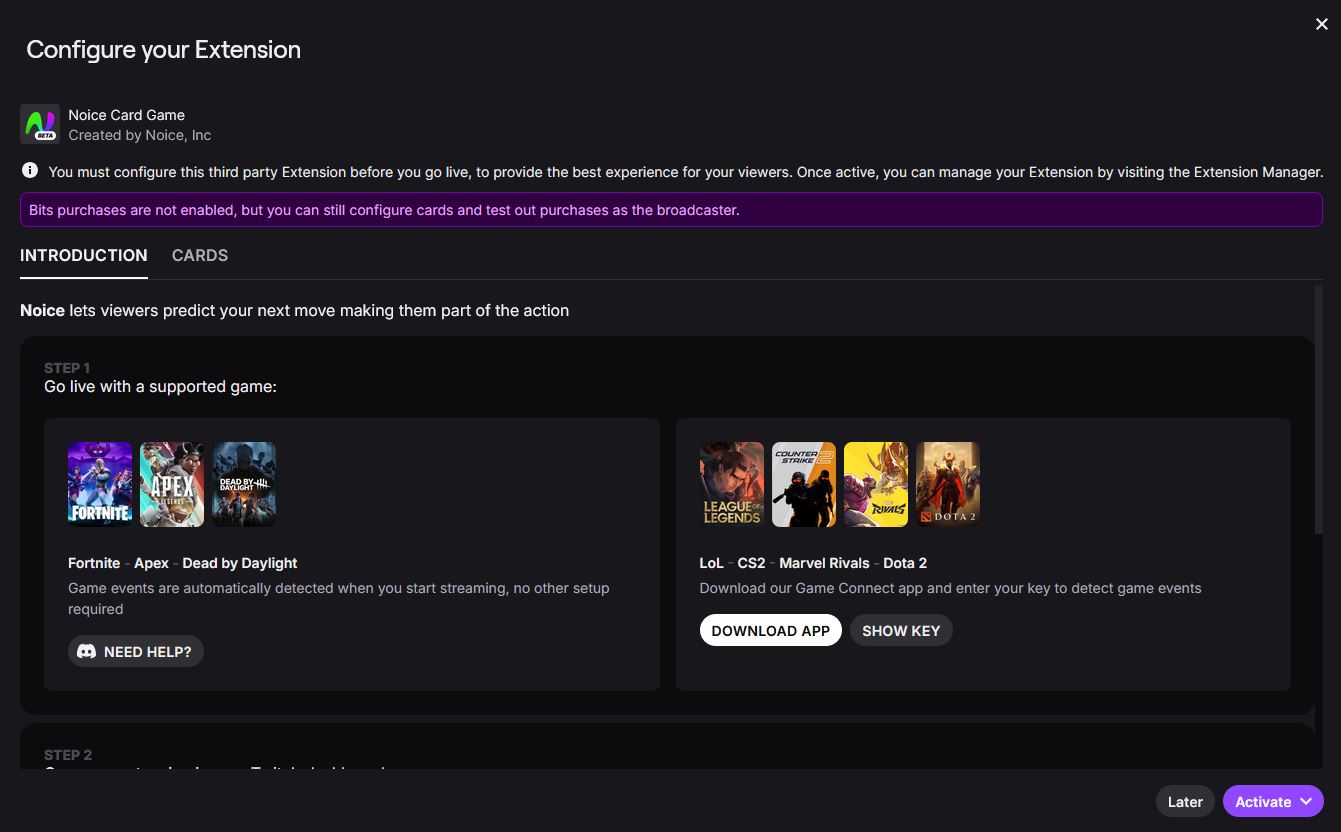Switch to the CARDS tab

click(200, 256)
